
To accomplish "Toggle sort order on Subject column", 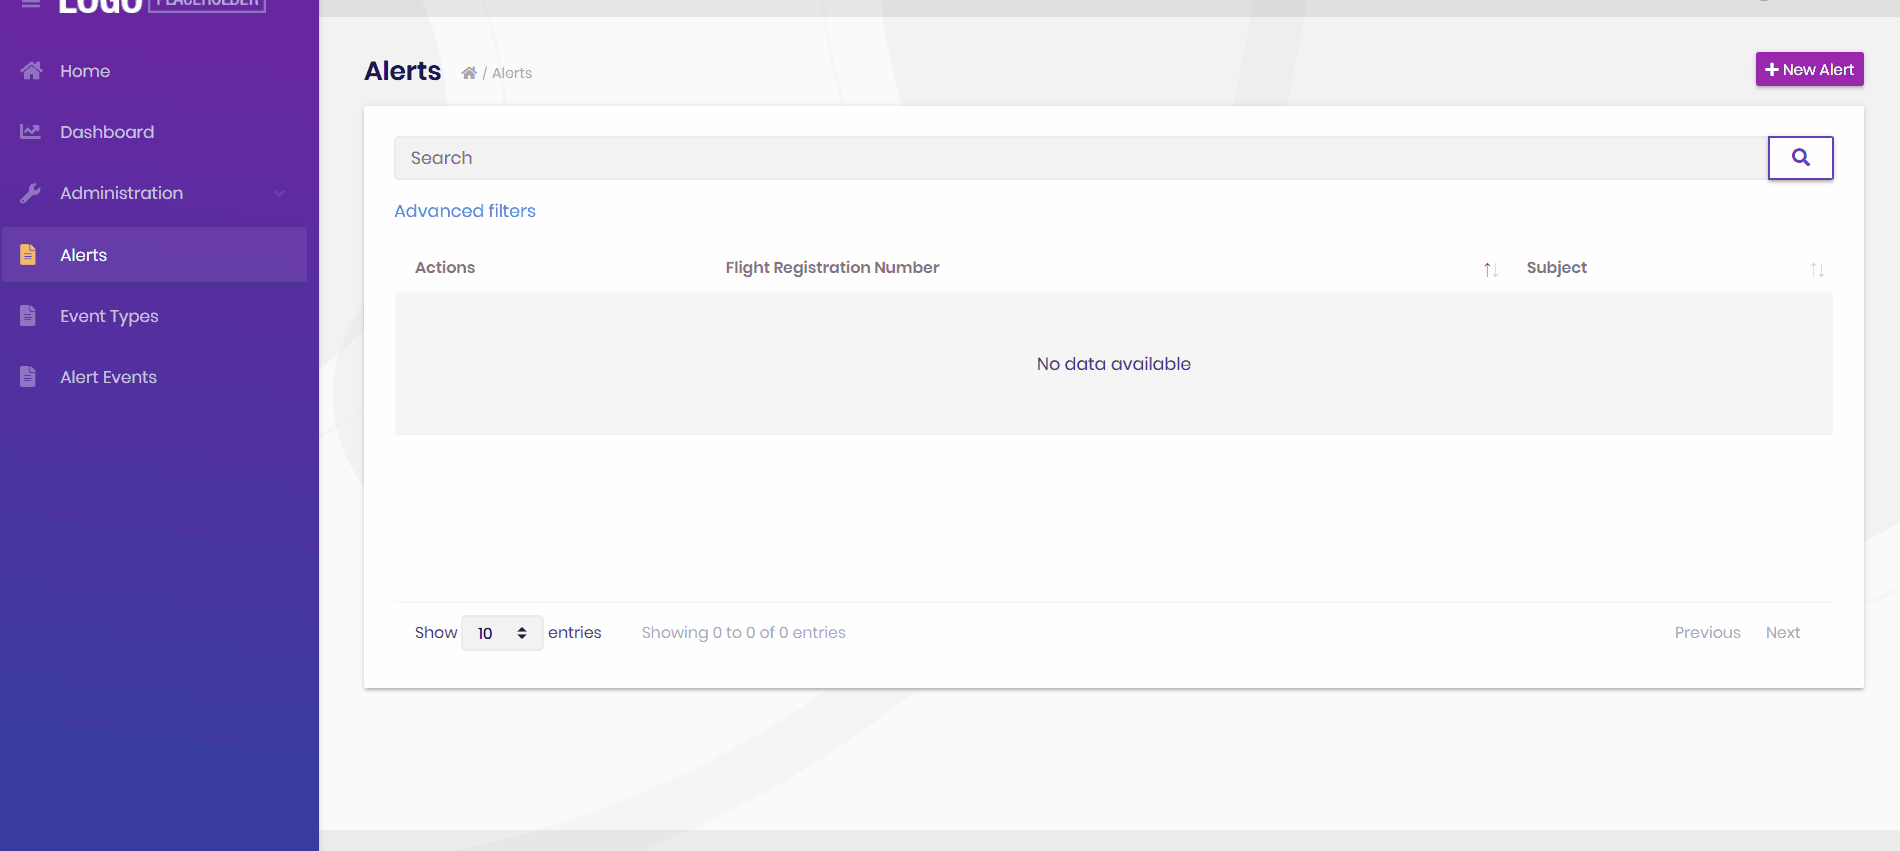I will tap(1816, 269).
